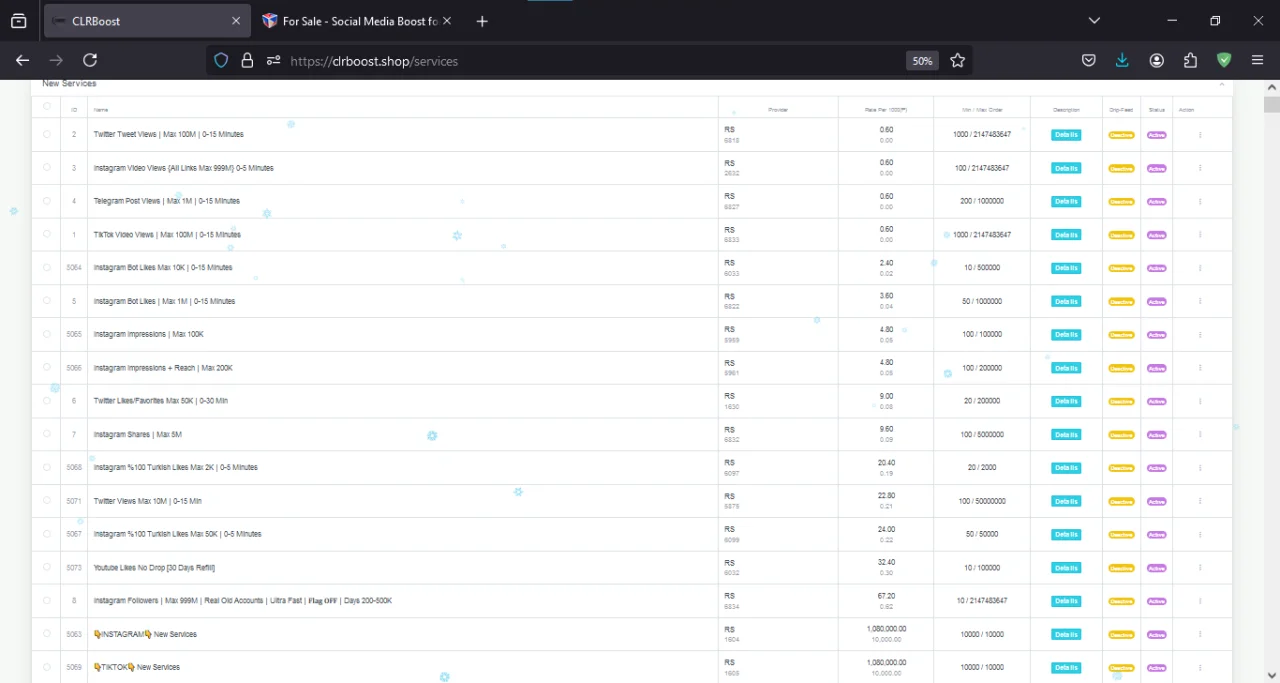
Task: Select the Telegram Post Views row checkbox
Action: tap(47, 201)
